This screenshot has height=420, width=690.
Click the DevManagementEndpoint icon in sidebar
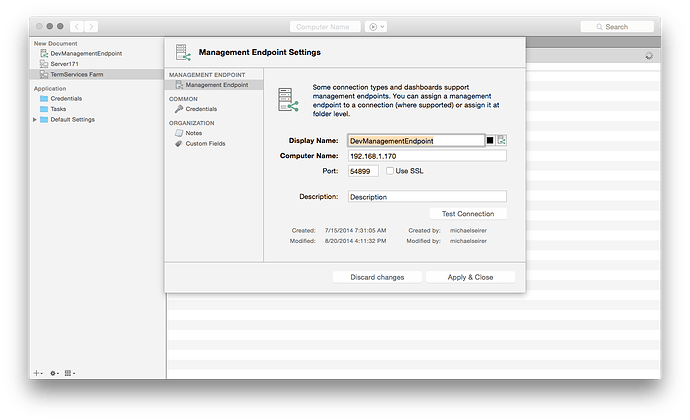(44, 53)
